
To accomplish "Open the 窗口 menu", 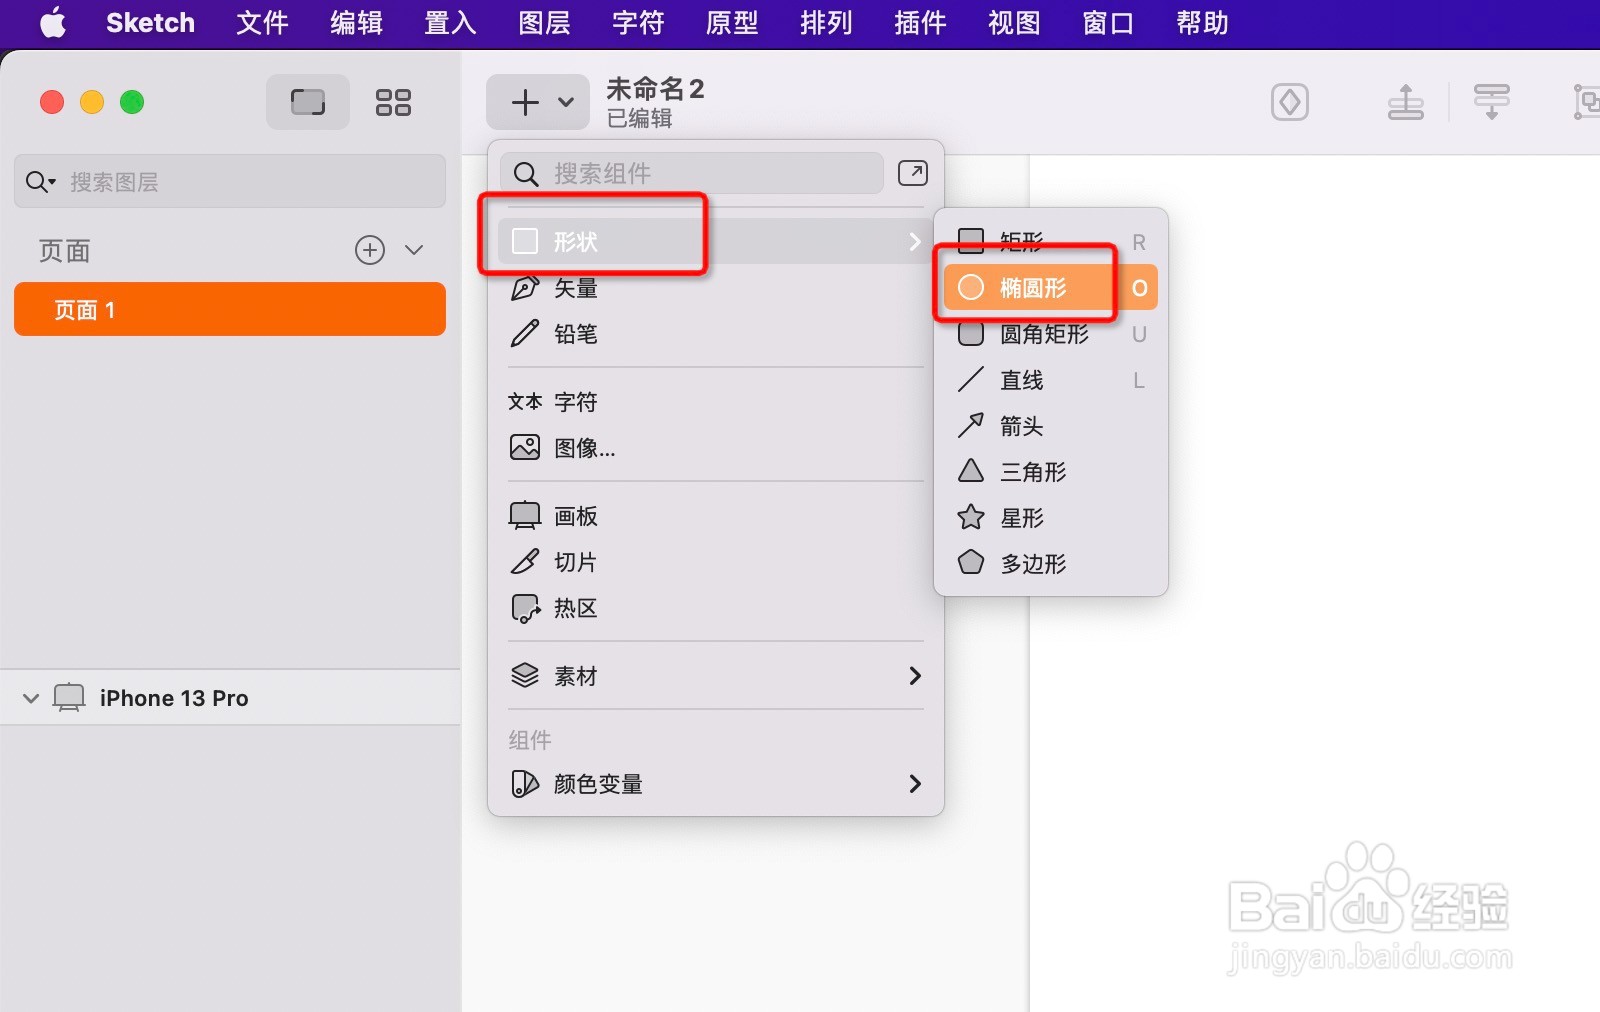I will click(x=1108, y=22).
